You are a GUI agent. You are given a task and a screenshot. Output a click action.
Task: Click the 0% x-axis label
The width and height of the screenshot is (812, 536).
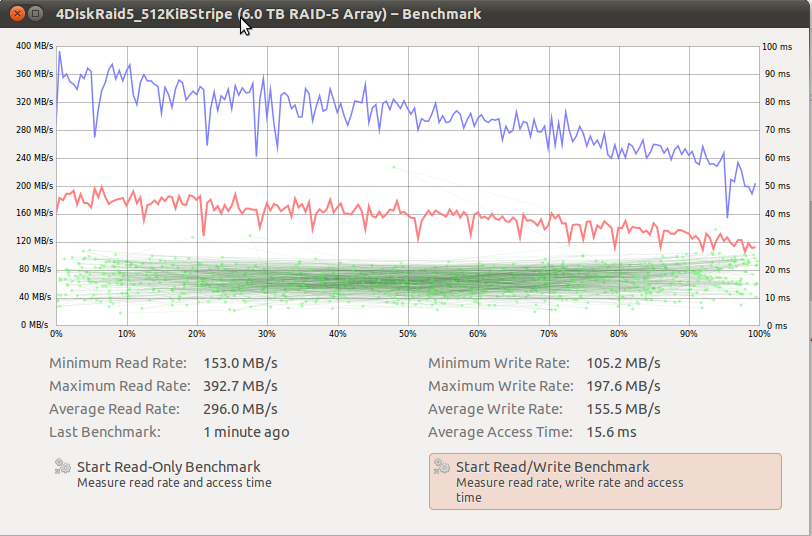pos(56,334)
